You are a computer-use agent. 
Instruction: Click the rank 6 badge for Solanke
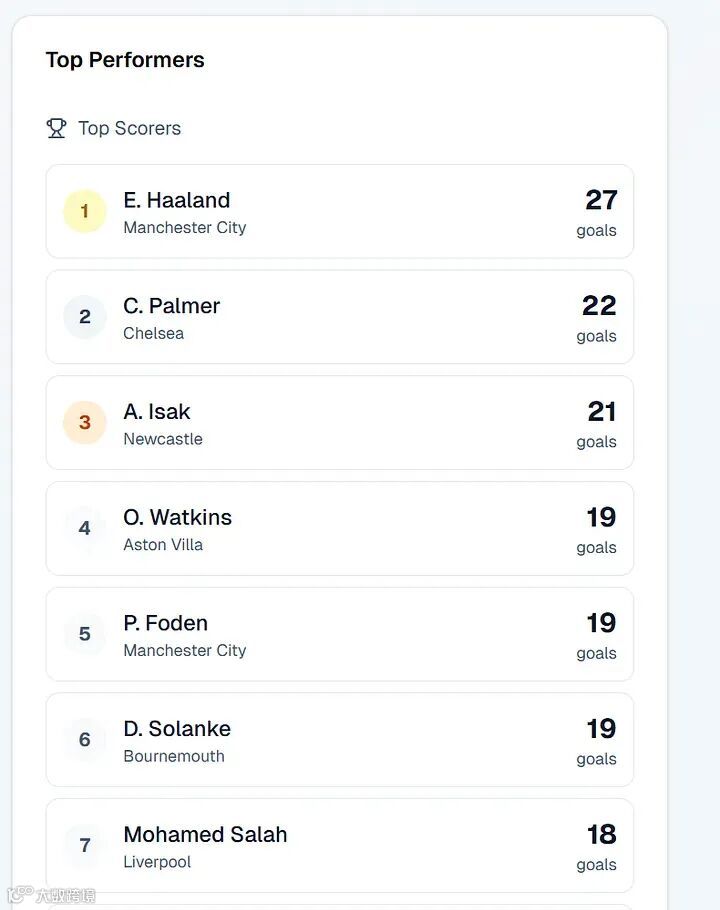(x=85, y=739)
